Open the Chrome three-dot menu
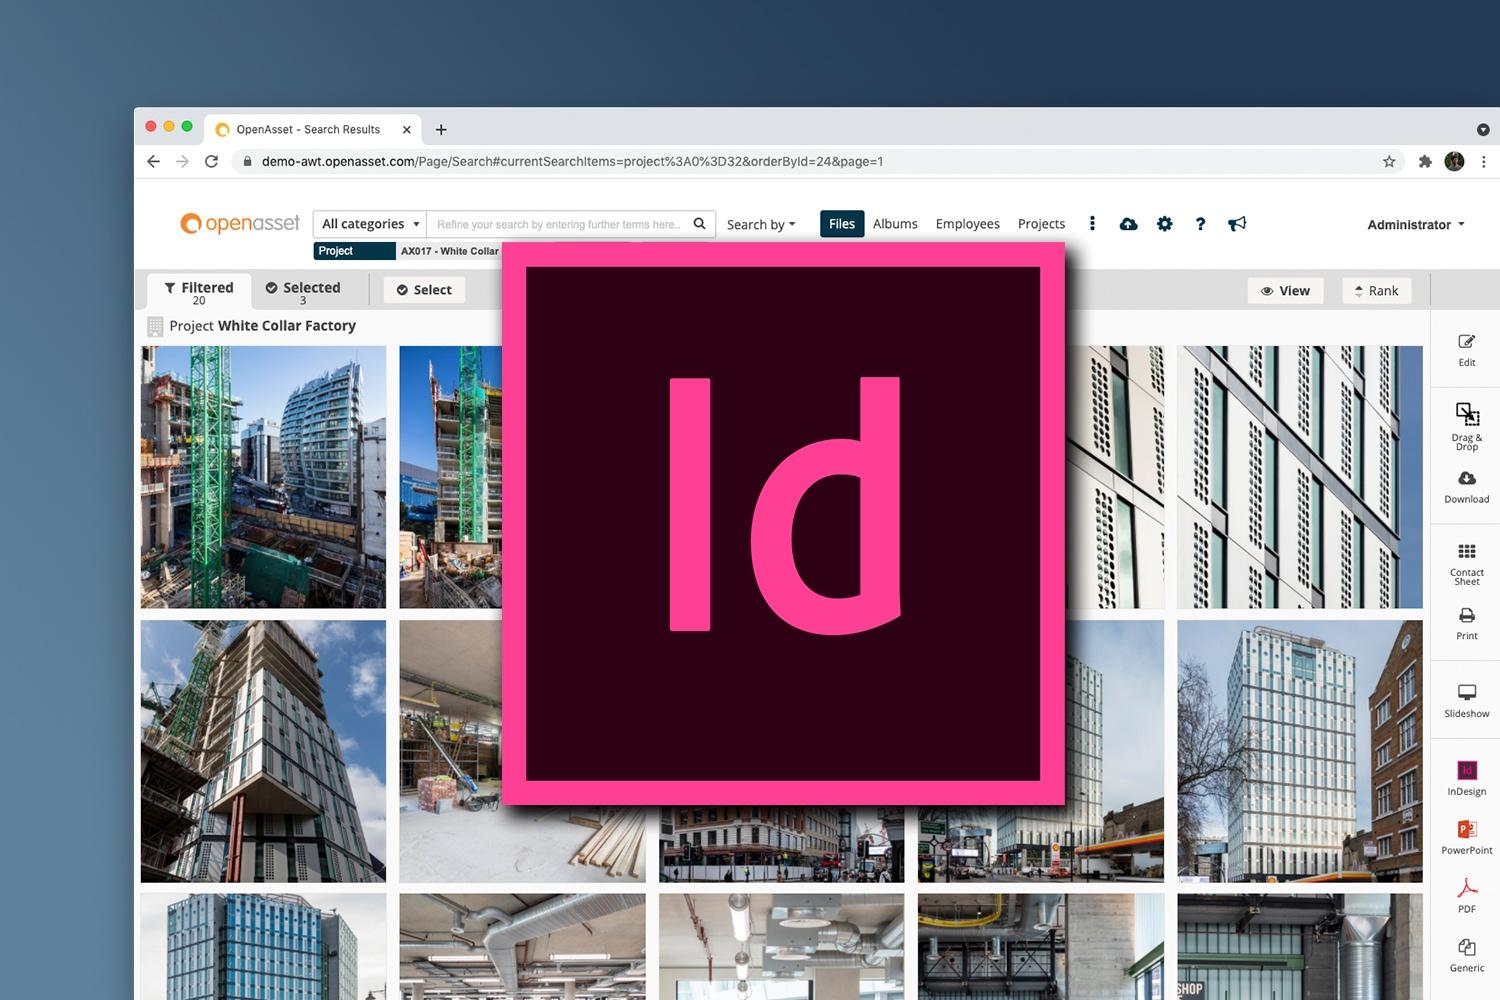1500x1000 pixels. pos(1483,161)
